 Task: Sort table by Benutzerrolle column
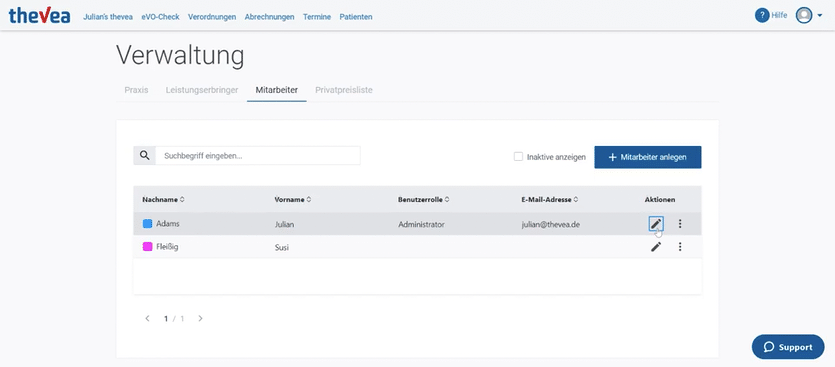pos(423,200)
